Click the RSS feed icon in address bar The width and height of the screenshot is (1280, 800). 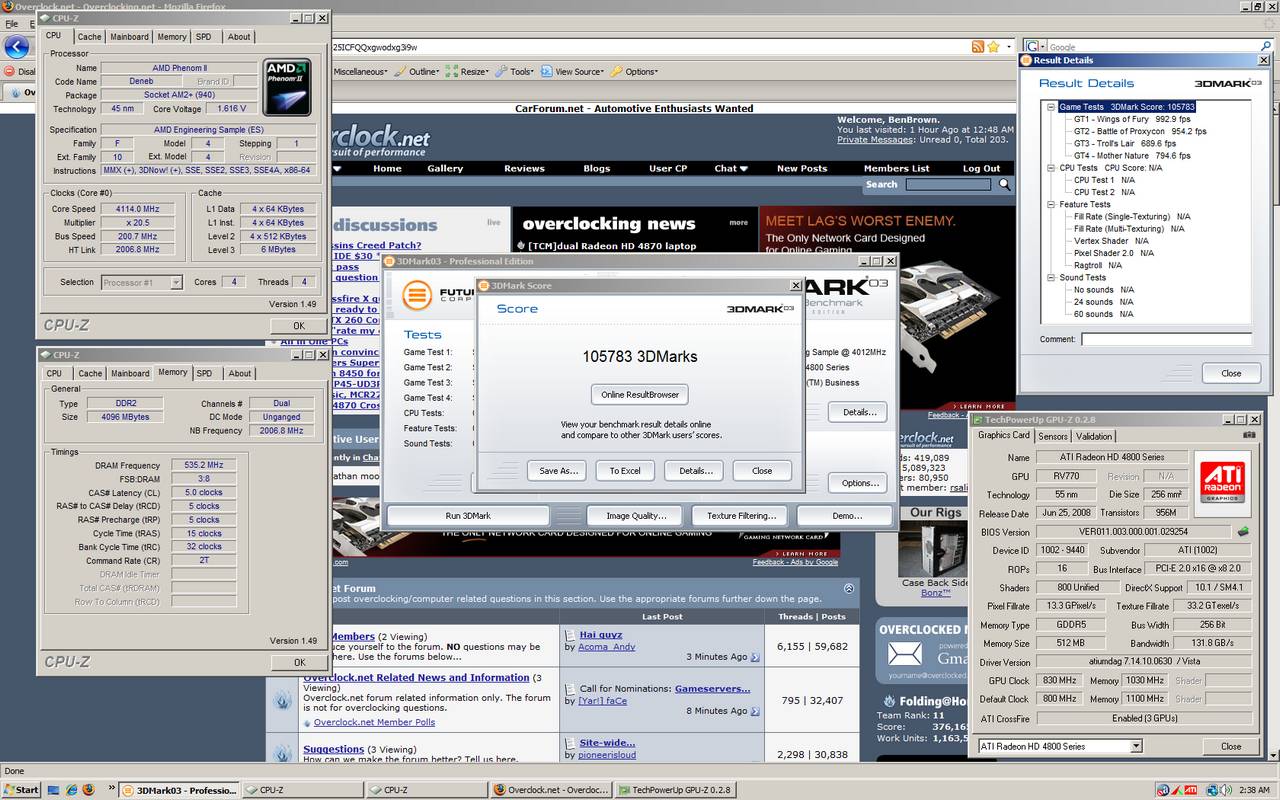click(x=978, y=47)
